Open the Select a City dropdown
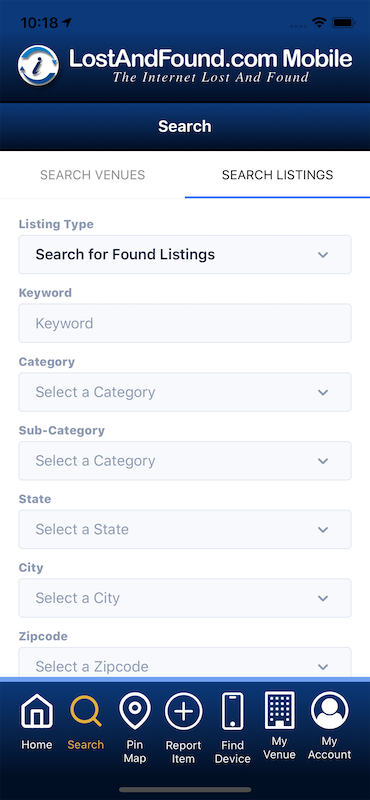Image resolution: width=370 pixels, height=800 pixels. [x=185, y=598]
